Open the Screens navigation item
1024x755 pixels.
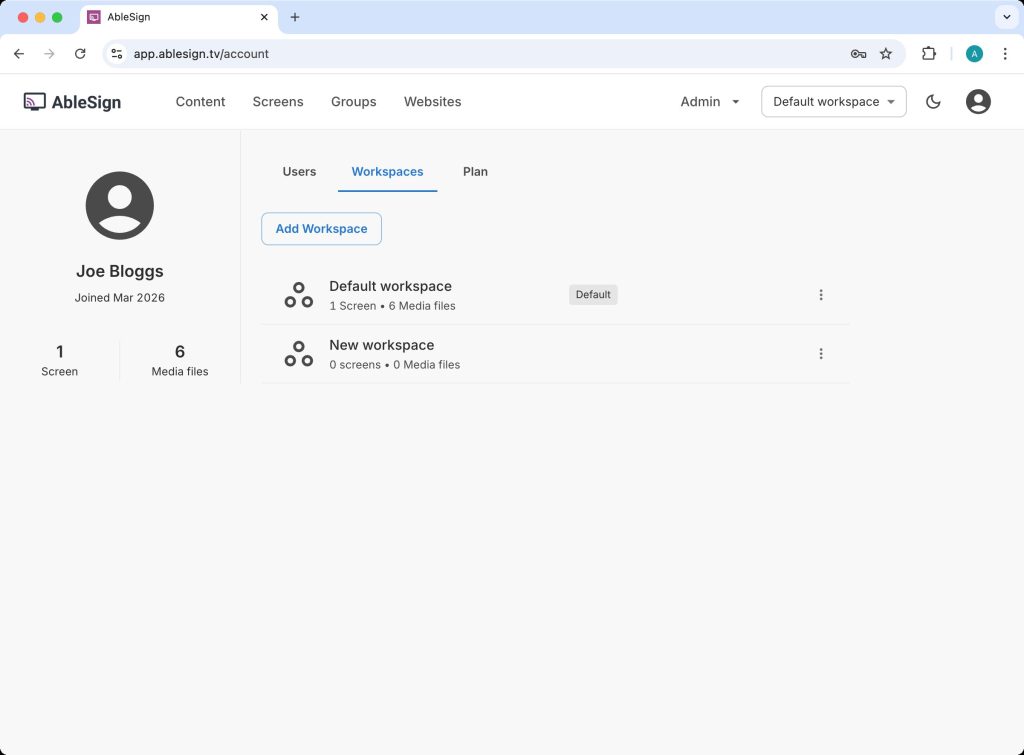click(x=278, y=101)
